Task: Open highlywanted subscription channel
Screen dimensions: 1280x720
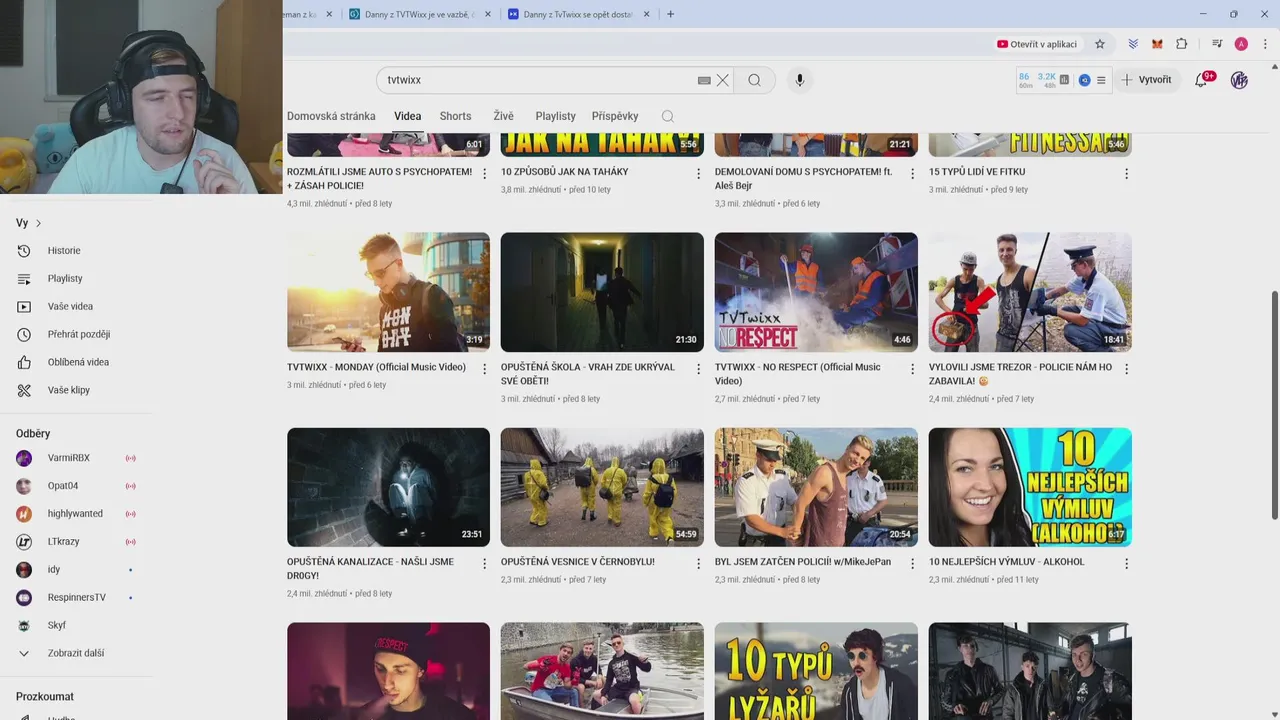Action: [x=76, y=514]
